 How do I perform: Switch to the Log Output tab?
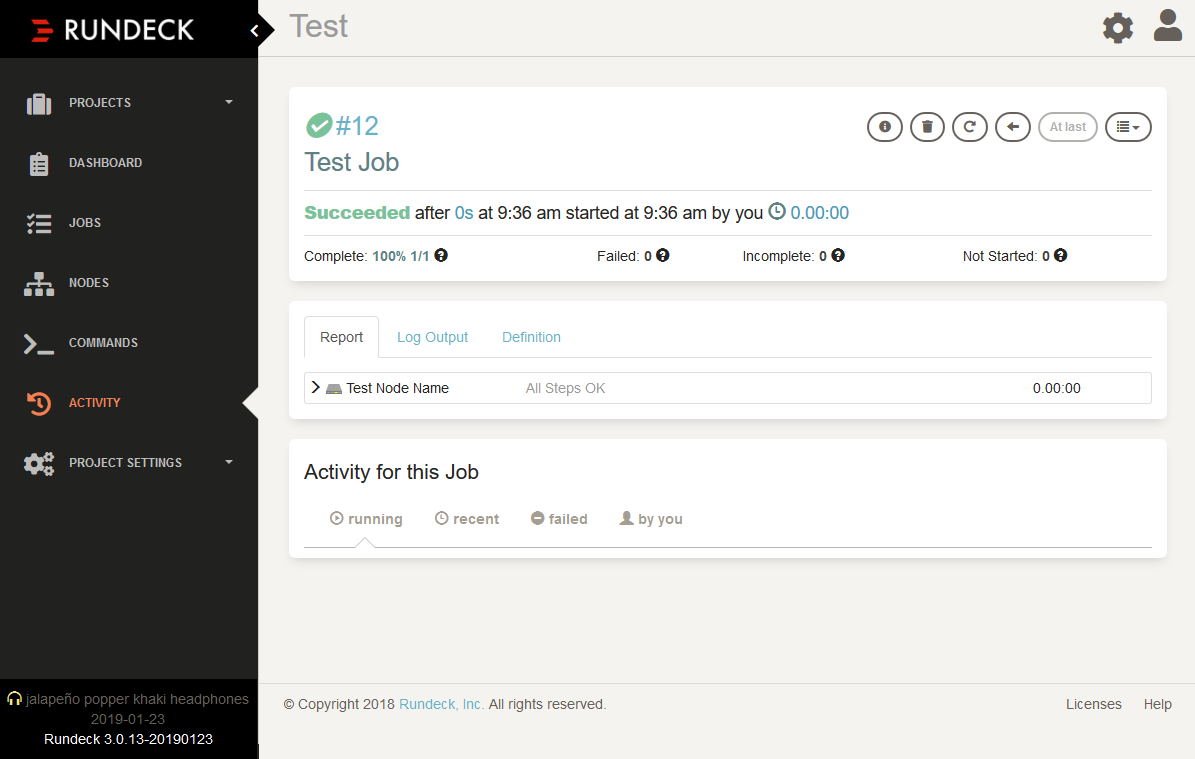click(x=432, y=337)
